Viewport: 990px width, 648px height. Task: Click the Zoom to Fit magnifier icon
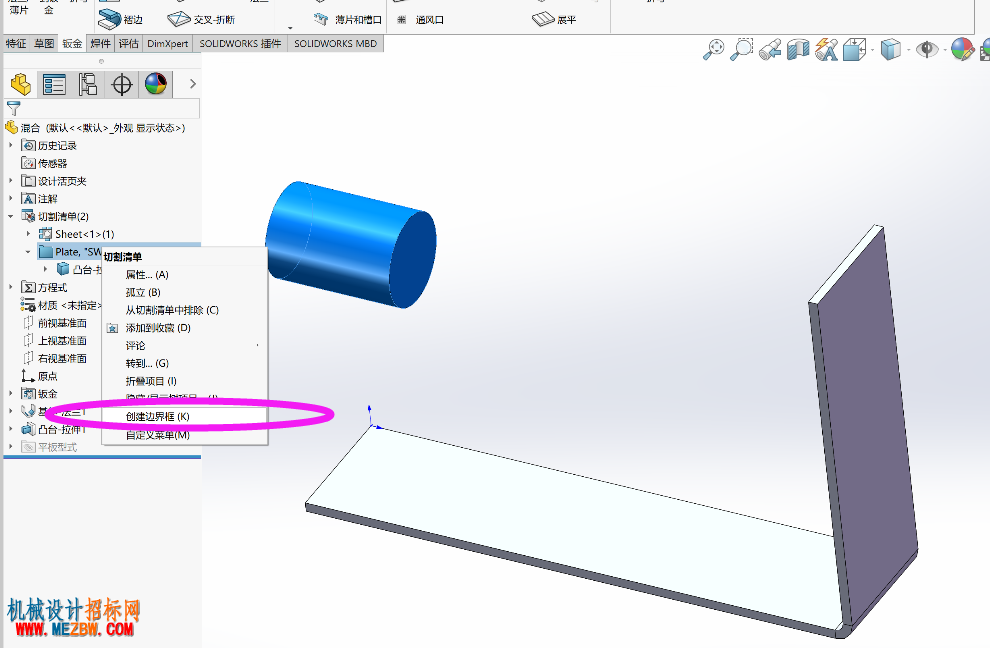click(x=713, y=49)
